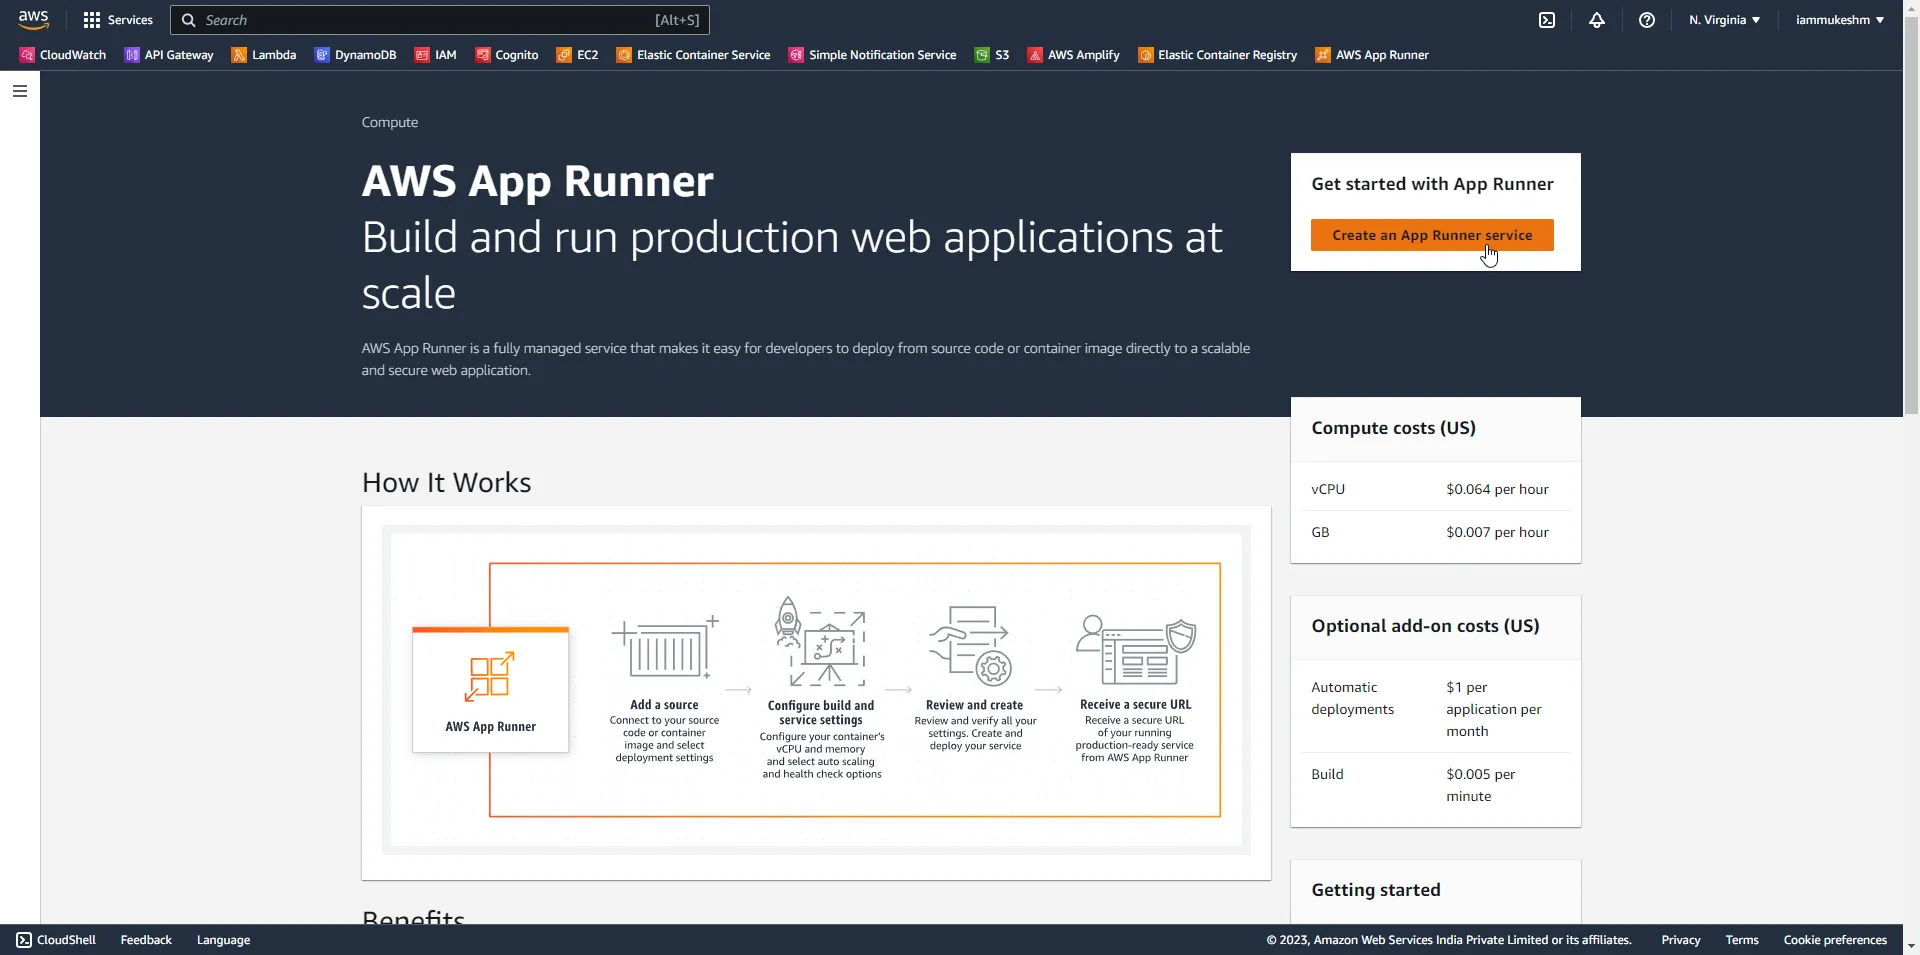This screenshot has height=955, width=1920.
Task: Open DynamoDB from the favorites bar
Action: (x=355, y=55)
